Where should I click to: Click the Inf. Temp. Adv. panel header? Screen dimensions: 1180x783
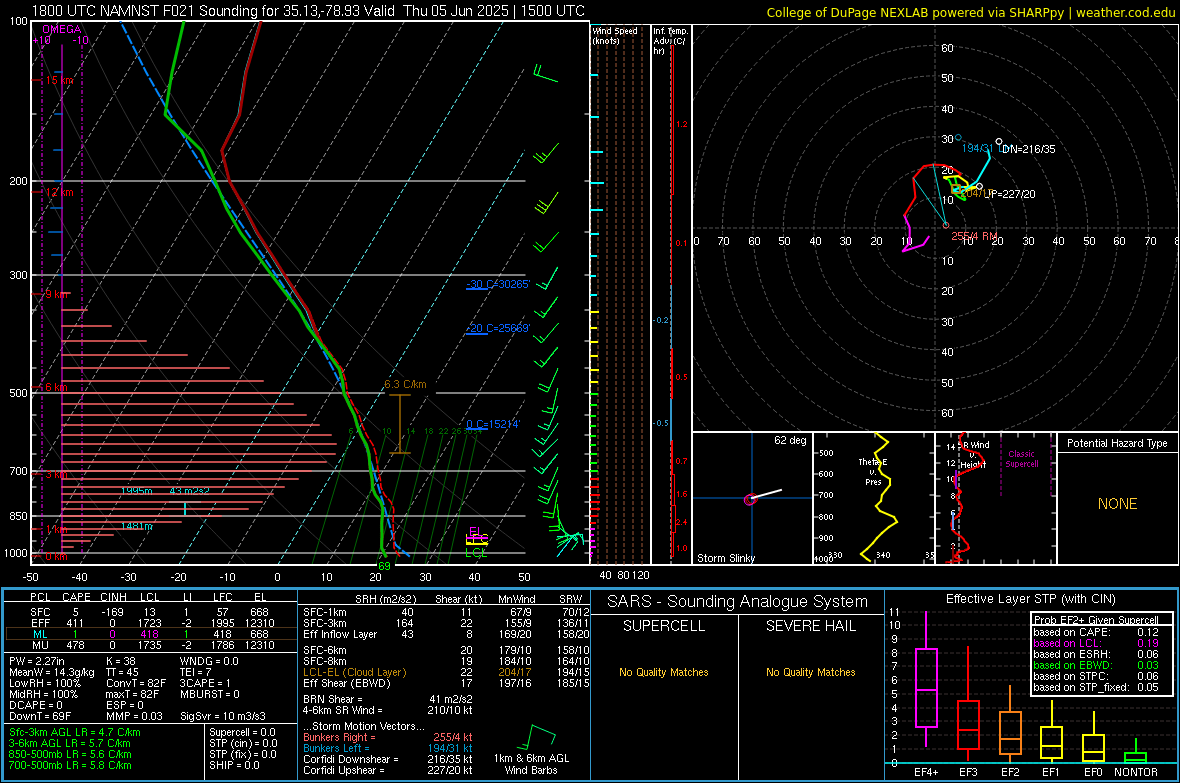670,41
